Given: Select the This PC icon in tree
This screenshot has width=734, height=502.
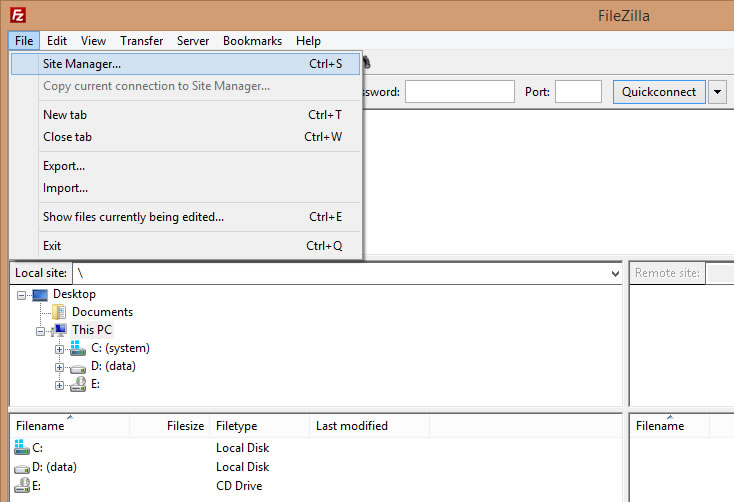Looking at the screenshot, I should tap(59, 330).
